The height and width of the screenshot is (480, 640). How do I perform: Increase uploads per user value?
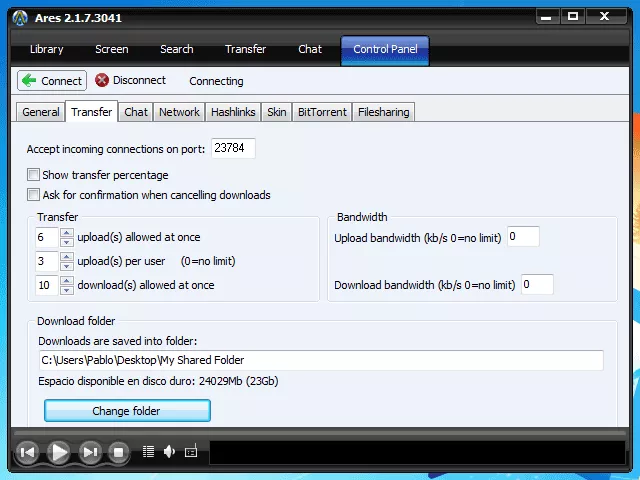point(67,257)
